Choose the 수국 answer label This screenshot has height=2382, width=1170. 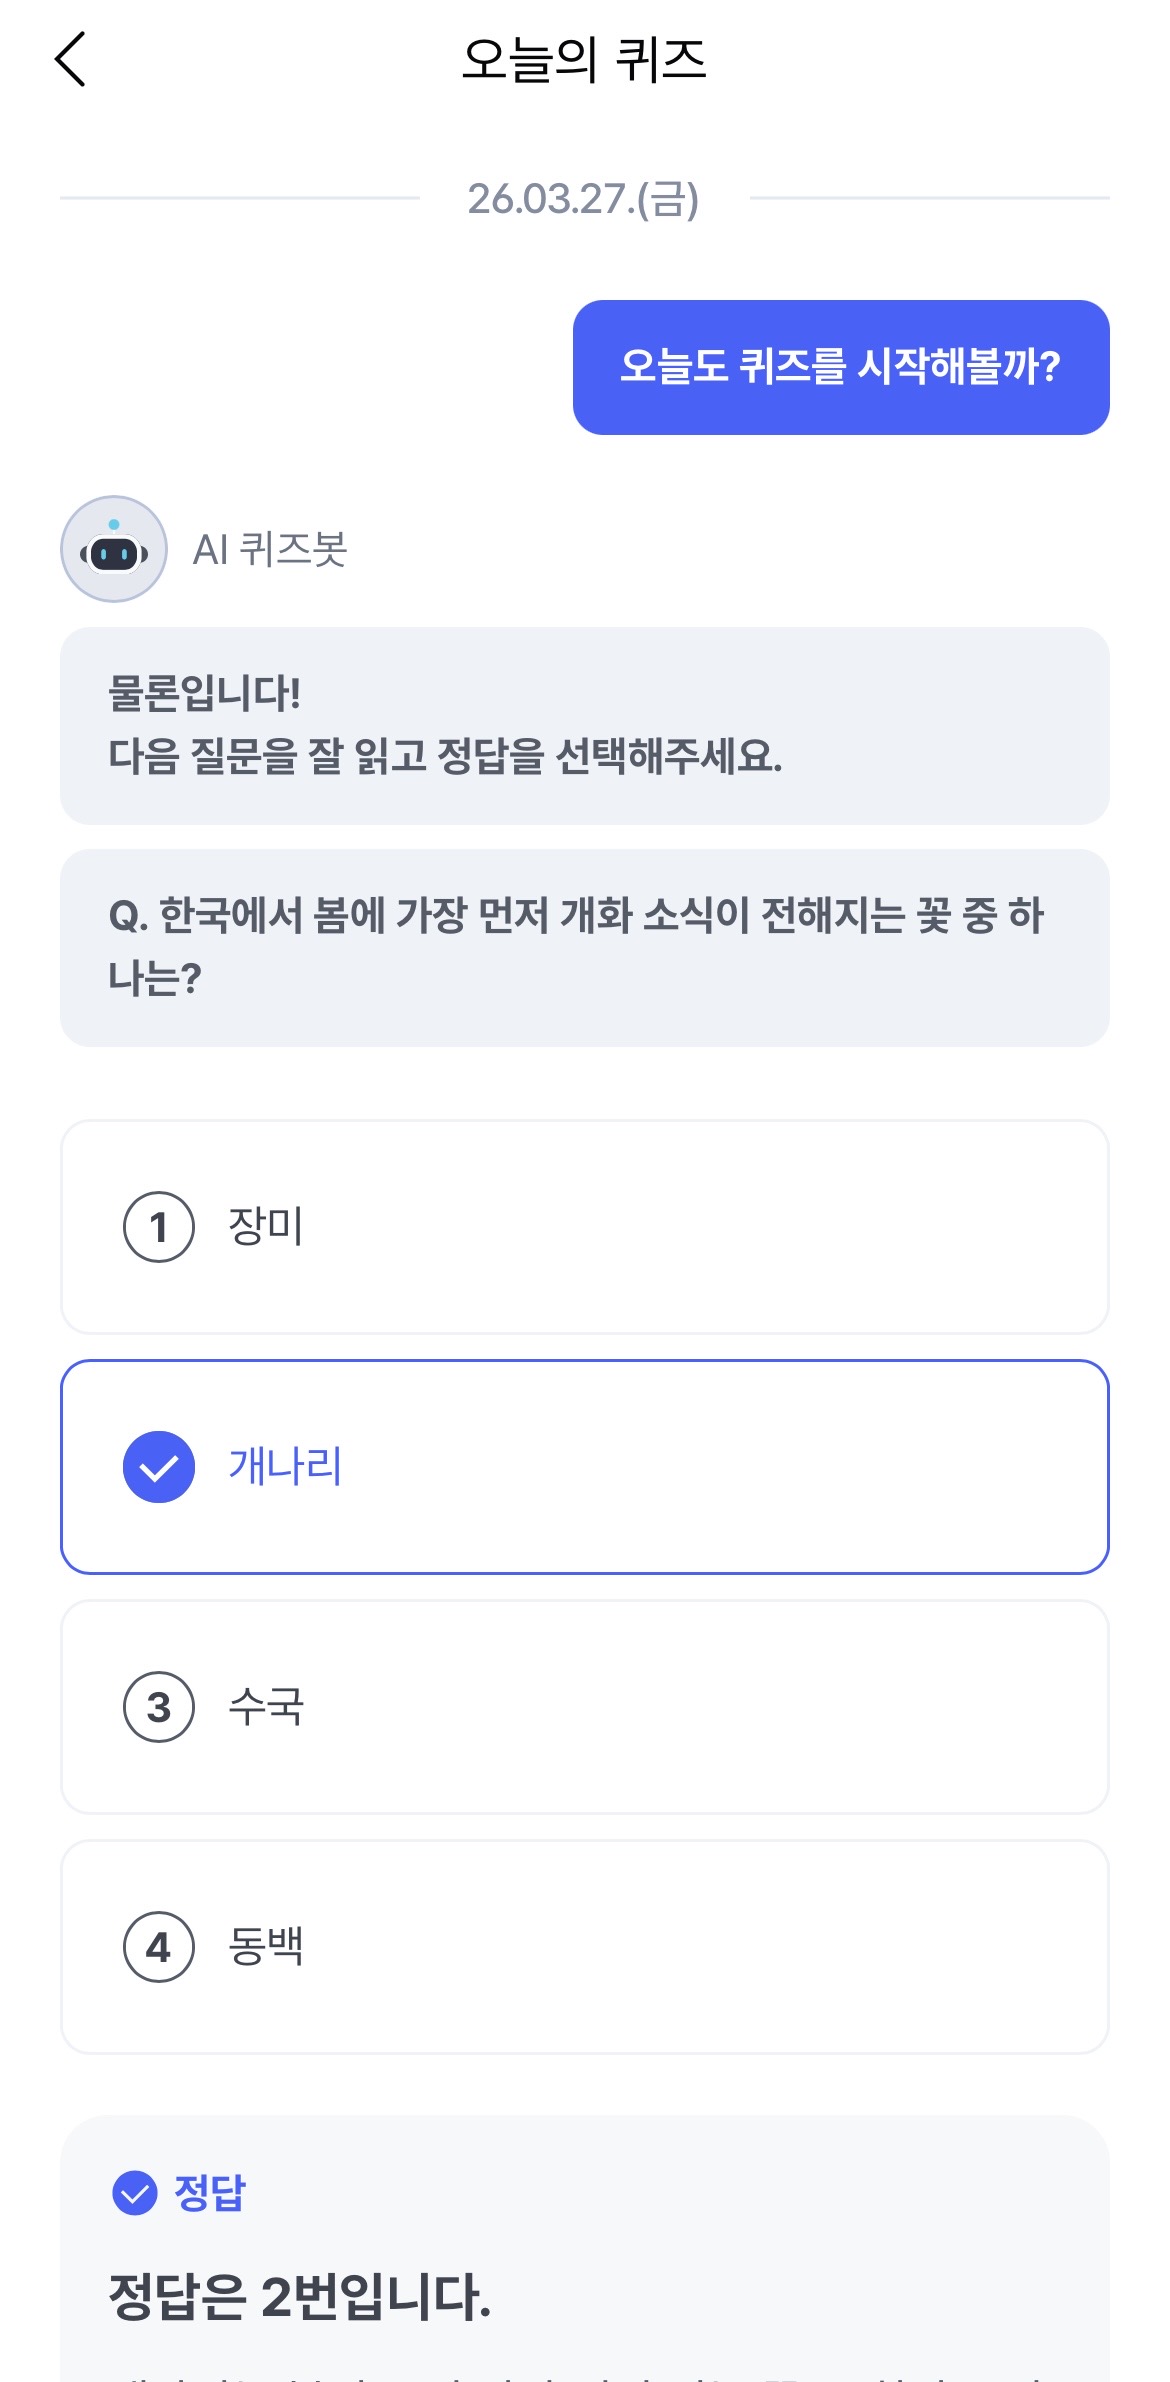[x=266, y=1707]
